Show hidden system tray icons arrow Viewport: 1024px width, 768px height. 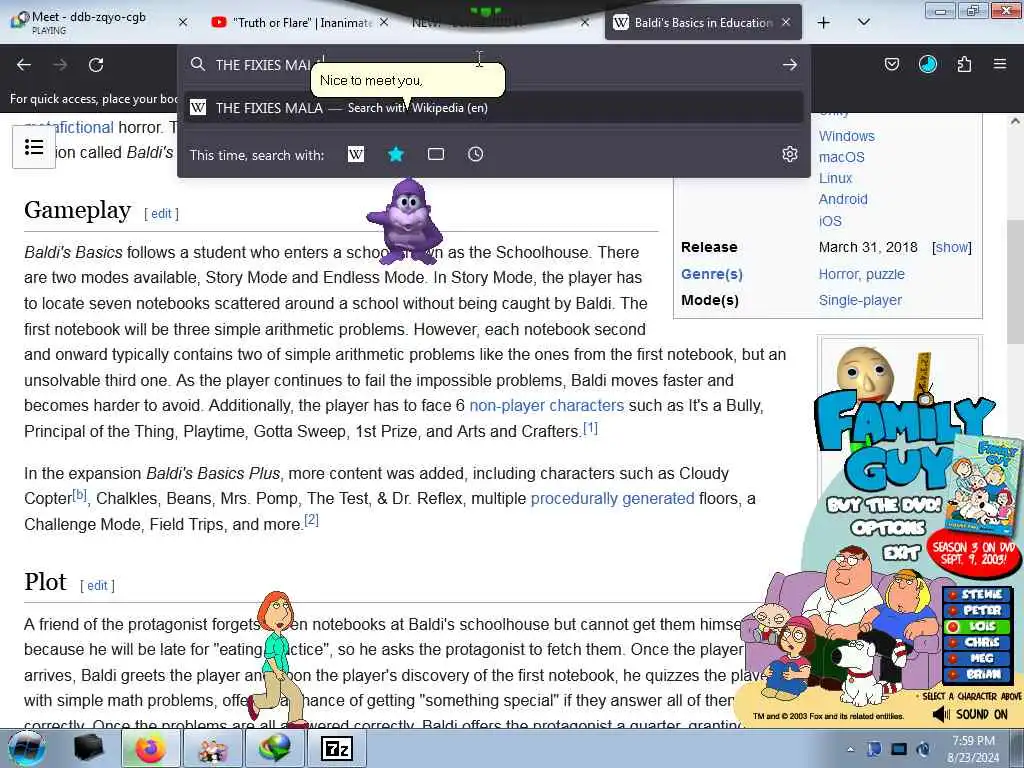[850, 749]
